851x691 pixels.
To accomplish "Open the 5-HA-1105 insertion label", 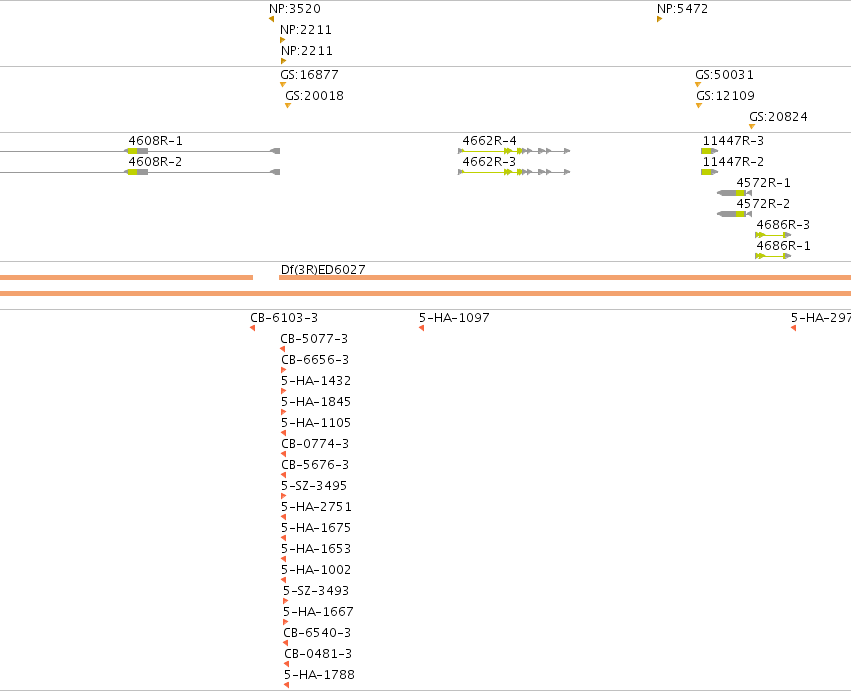I will click(x=316, y=423).
